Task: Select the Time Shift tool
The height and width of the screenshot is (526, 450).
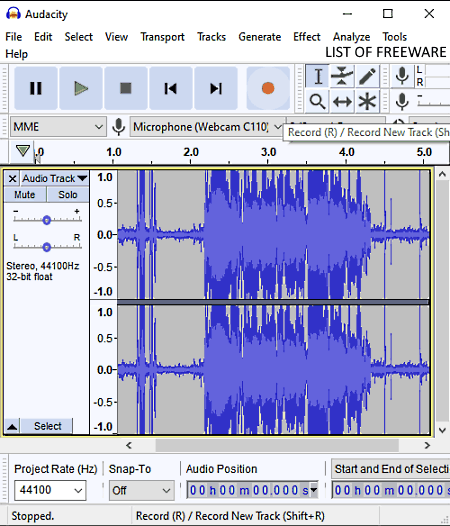Action: [342, 101]
